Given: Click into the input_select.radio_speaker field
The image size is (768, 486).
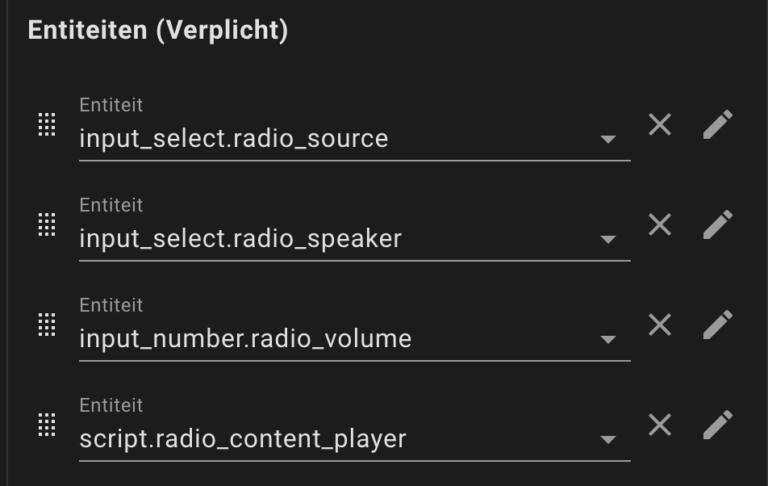Looking at the screenshot, I should coord(355,227).
